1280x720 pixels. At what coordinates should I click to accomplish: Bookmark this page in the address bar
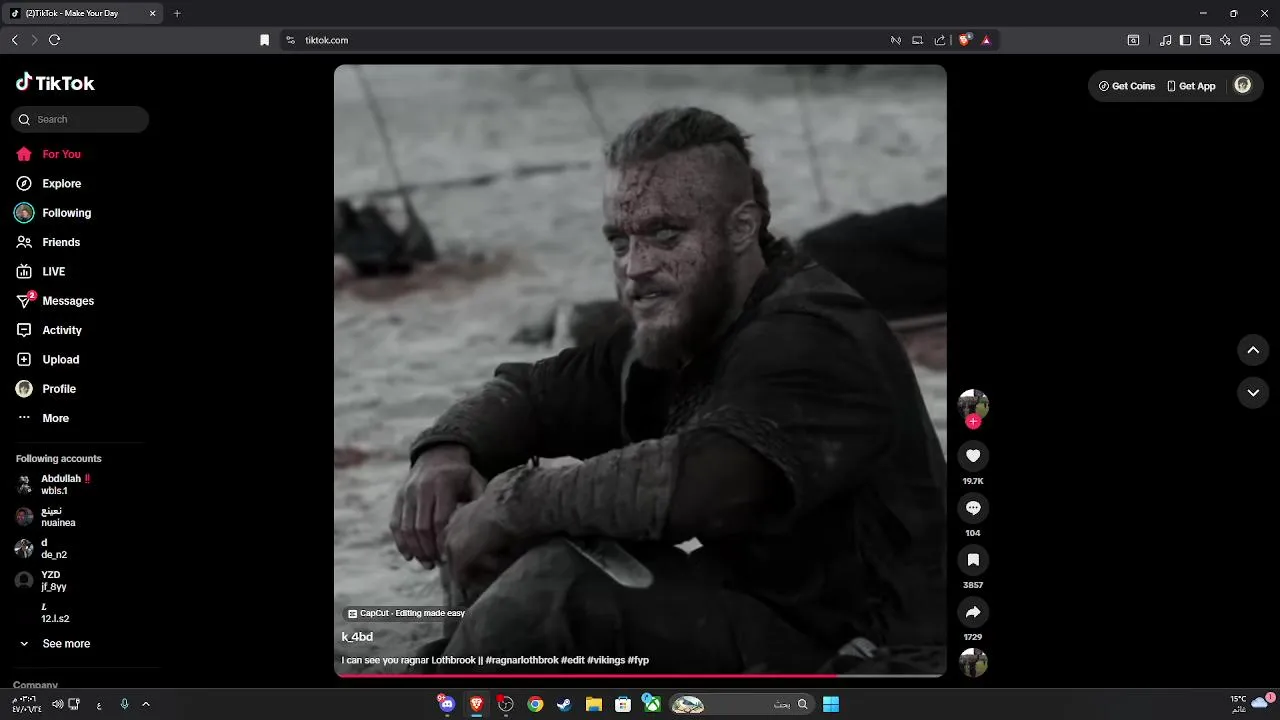pos(264,40)
